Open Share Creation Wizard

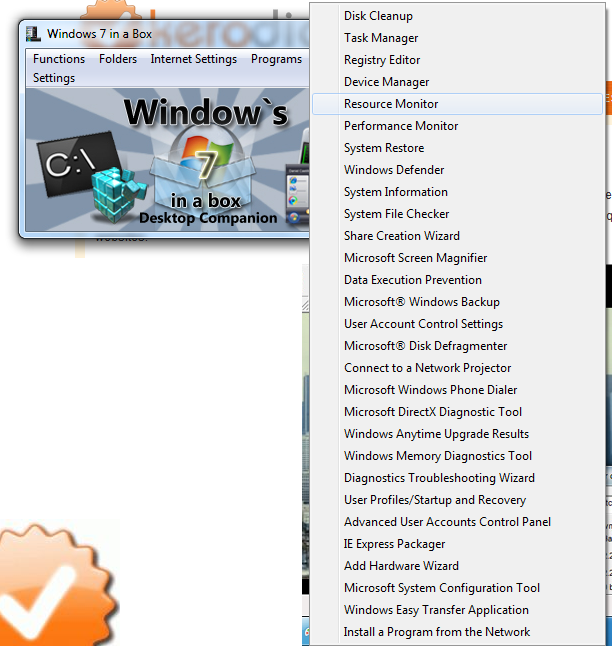pos(457,236)
